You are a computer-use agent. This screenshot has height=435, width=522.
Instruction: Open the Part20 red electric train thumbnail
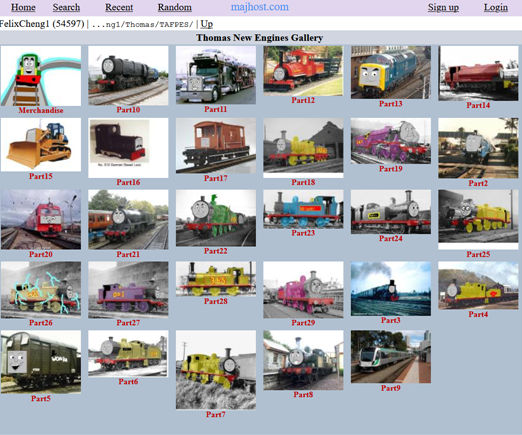41,220
